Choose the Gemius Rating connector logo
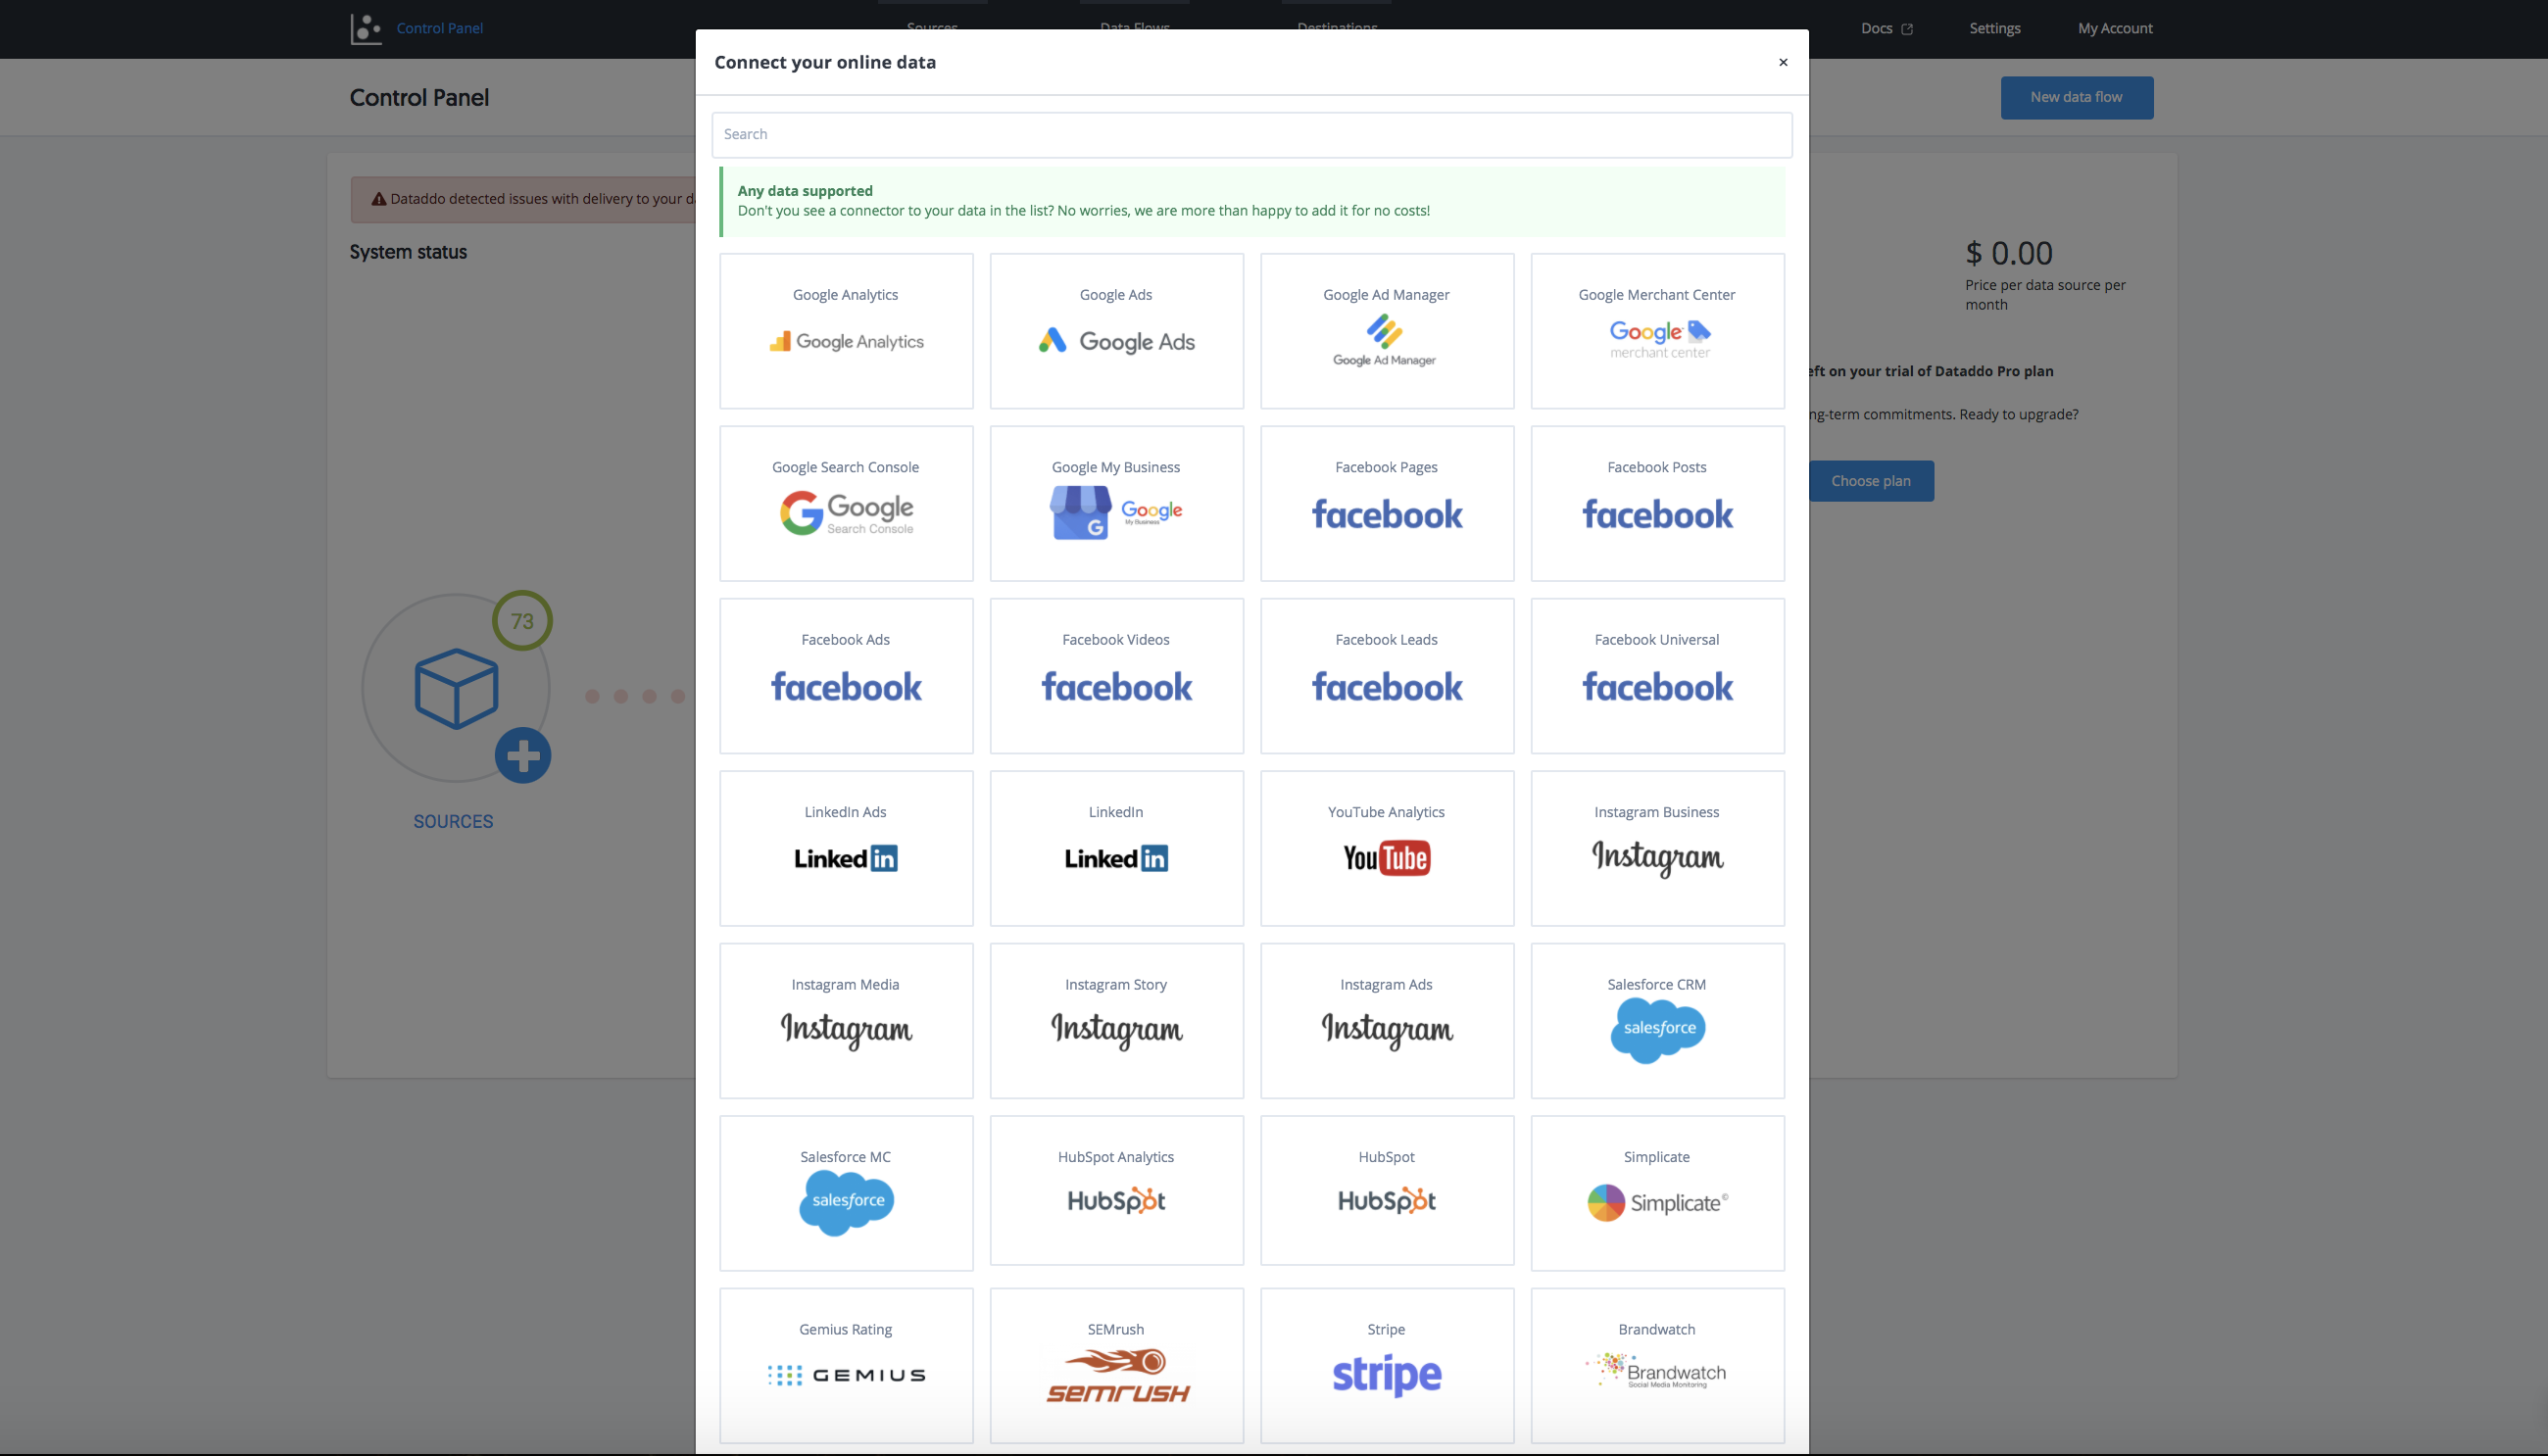The height and width of the screenshot is (1456, 2548). click(846, 1375)
